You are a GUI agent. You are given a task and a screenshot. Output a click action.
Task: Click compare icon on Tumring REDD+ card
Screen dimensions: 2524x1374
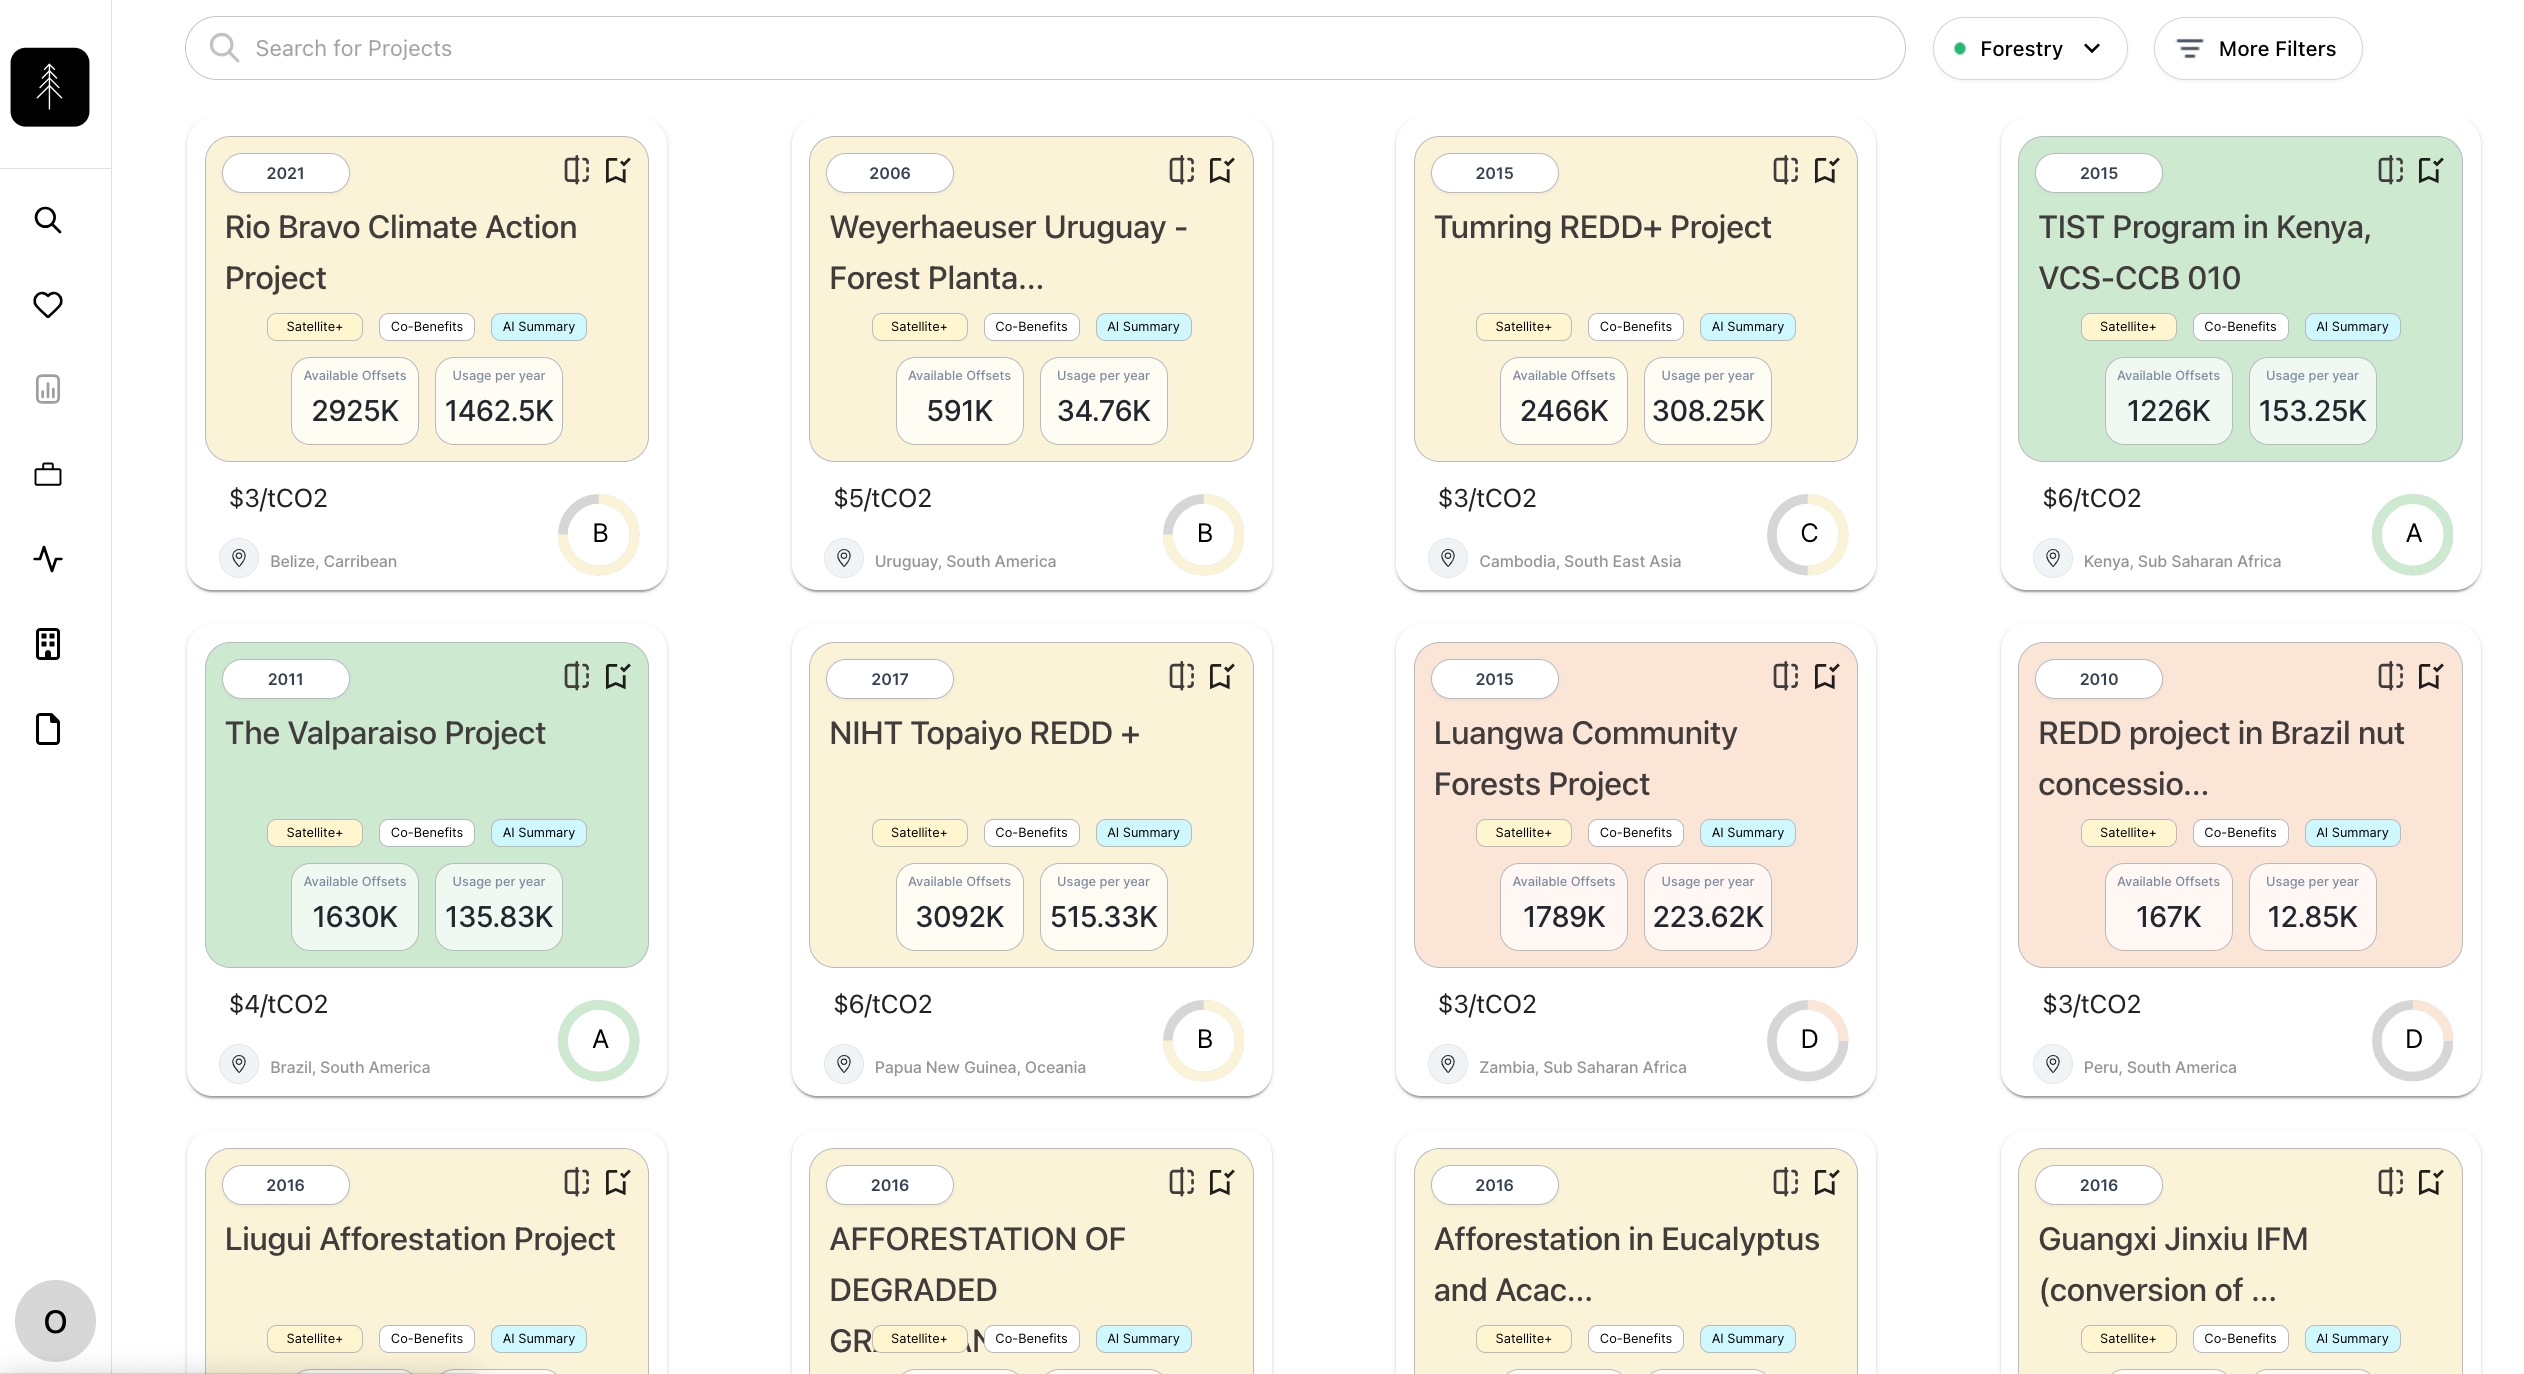pyautogui.click(x=1785, y=170)
